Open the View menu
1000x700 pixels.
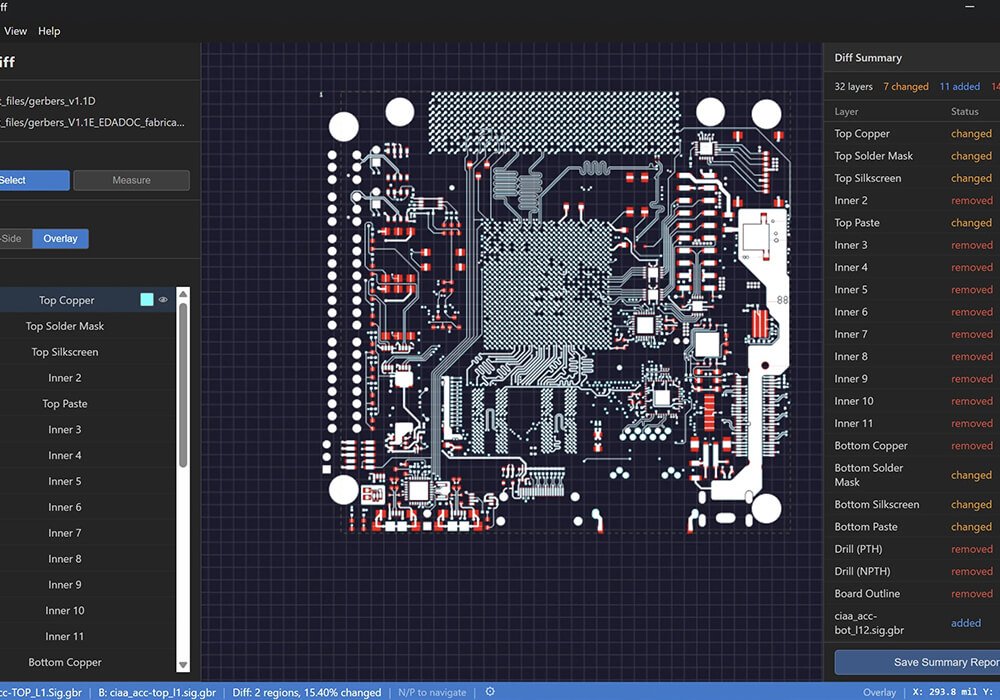(x=15, y=31)
